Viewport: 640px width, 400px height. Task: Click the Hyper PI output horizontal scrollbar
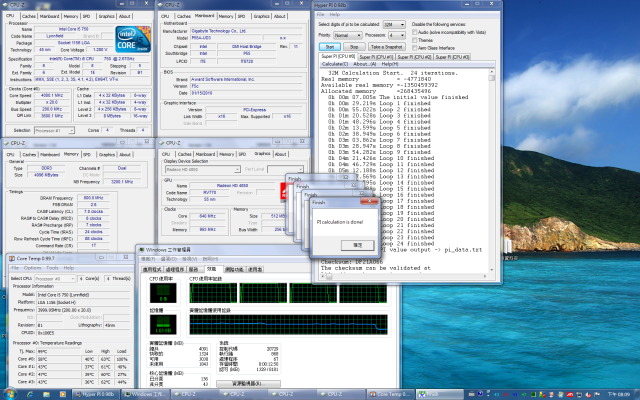pos(404,276)
